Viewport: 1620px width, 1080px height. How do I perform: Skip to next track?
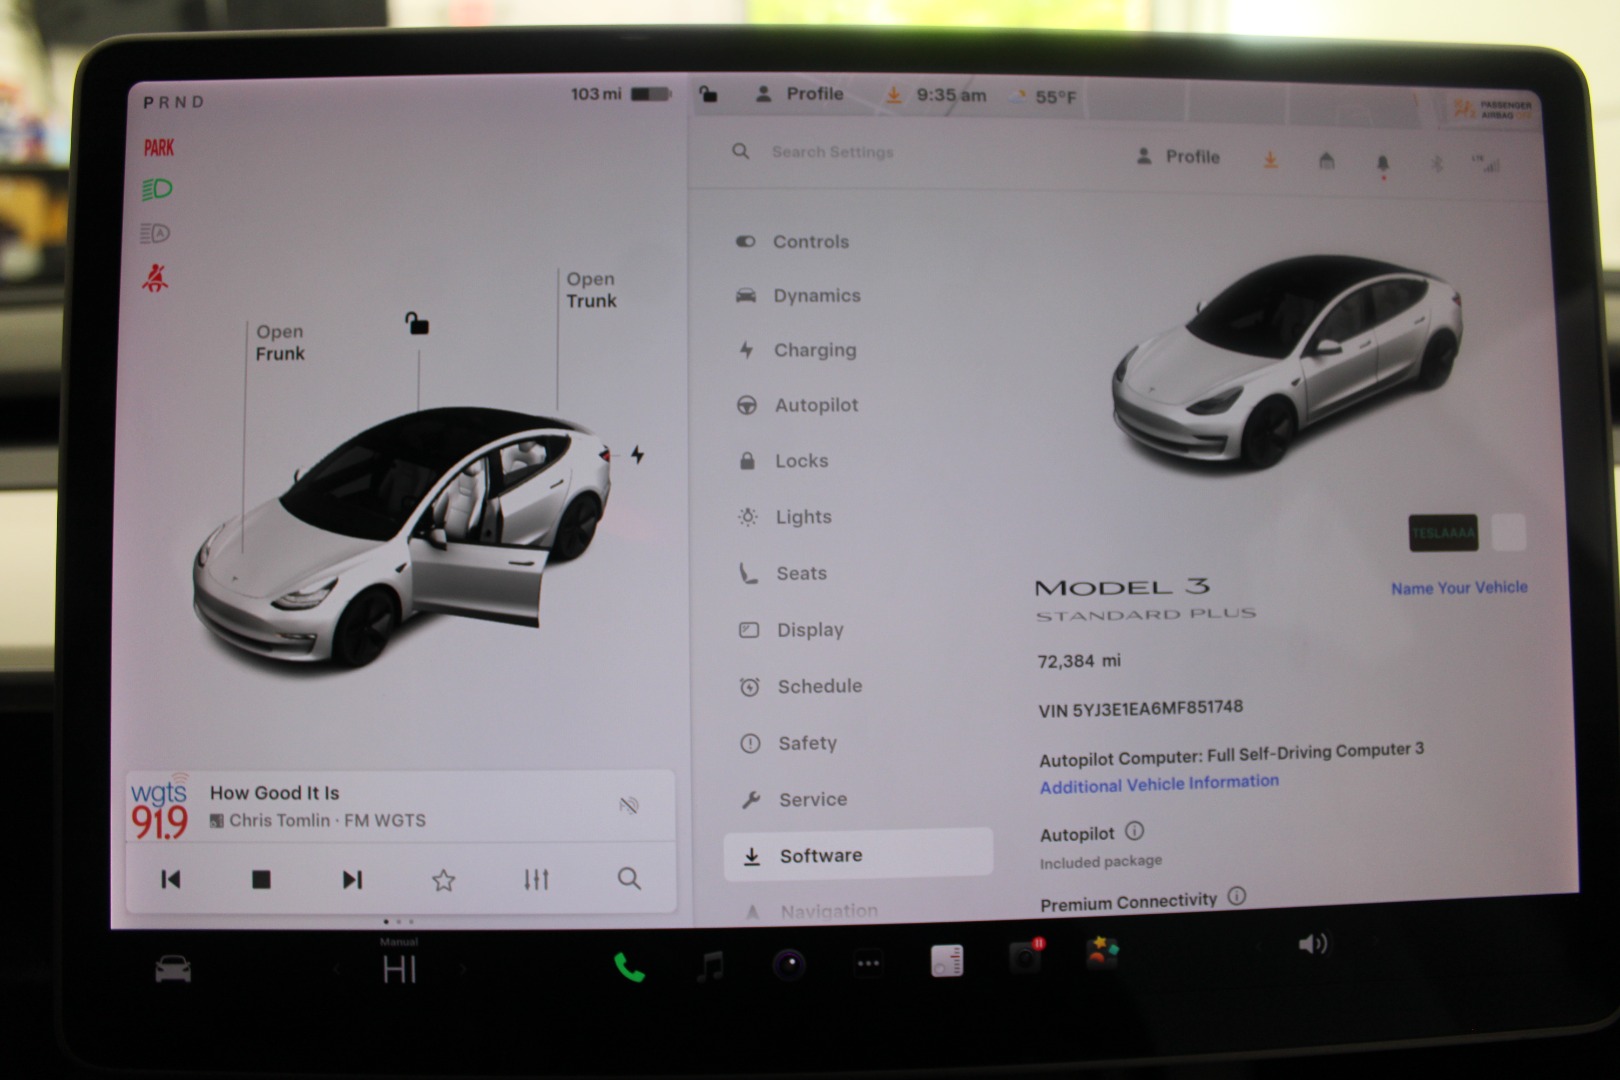pyautogui.click(x=352, y=879)
